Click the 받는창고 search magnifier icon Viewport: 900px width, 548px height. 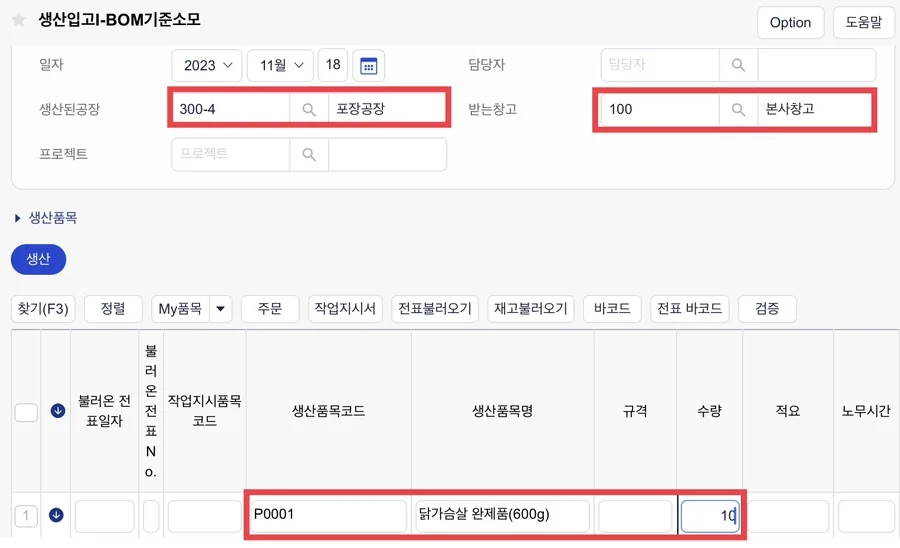[x=738, y=109]
